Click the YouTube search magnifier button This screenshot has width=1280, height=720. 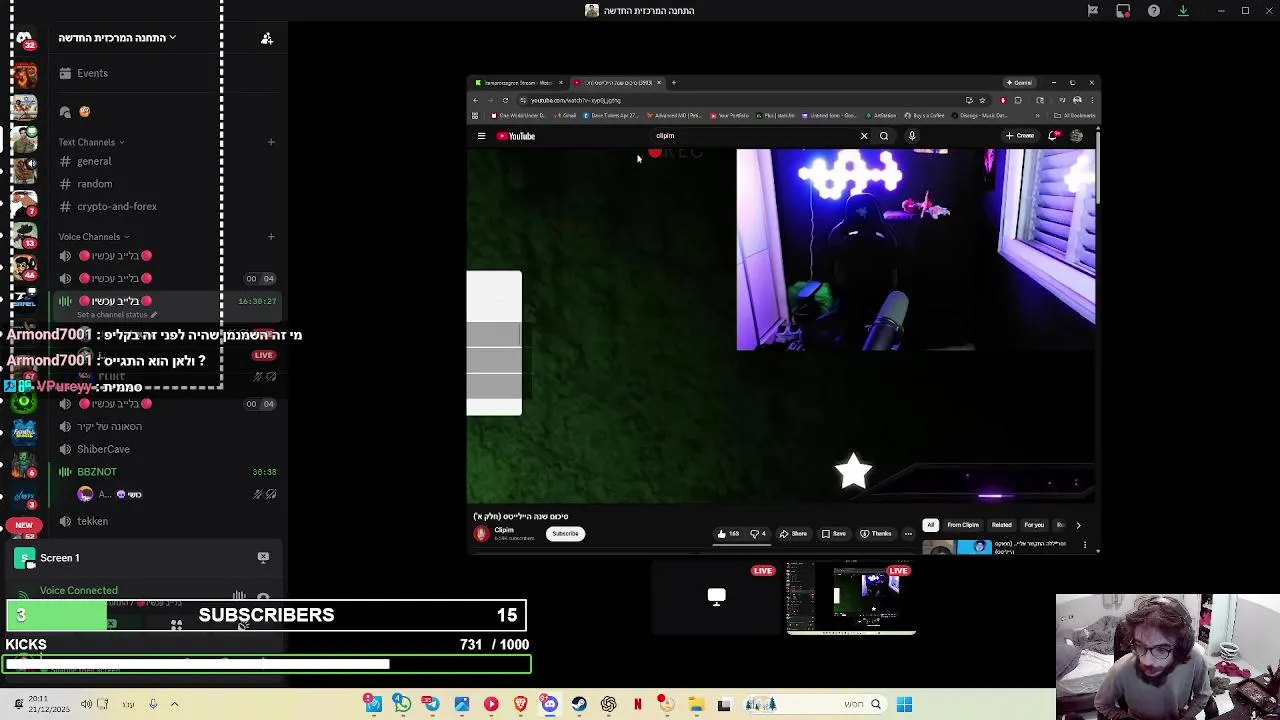coord(884,136)
